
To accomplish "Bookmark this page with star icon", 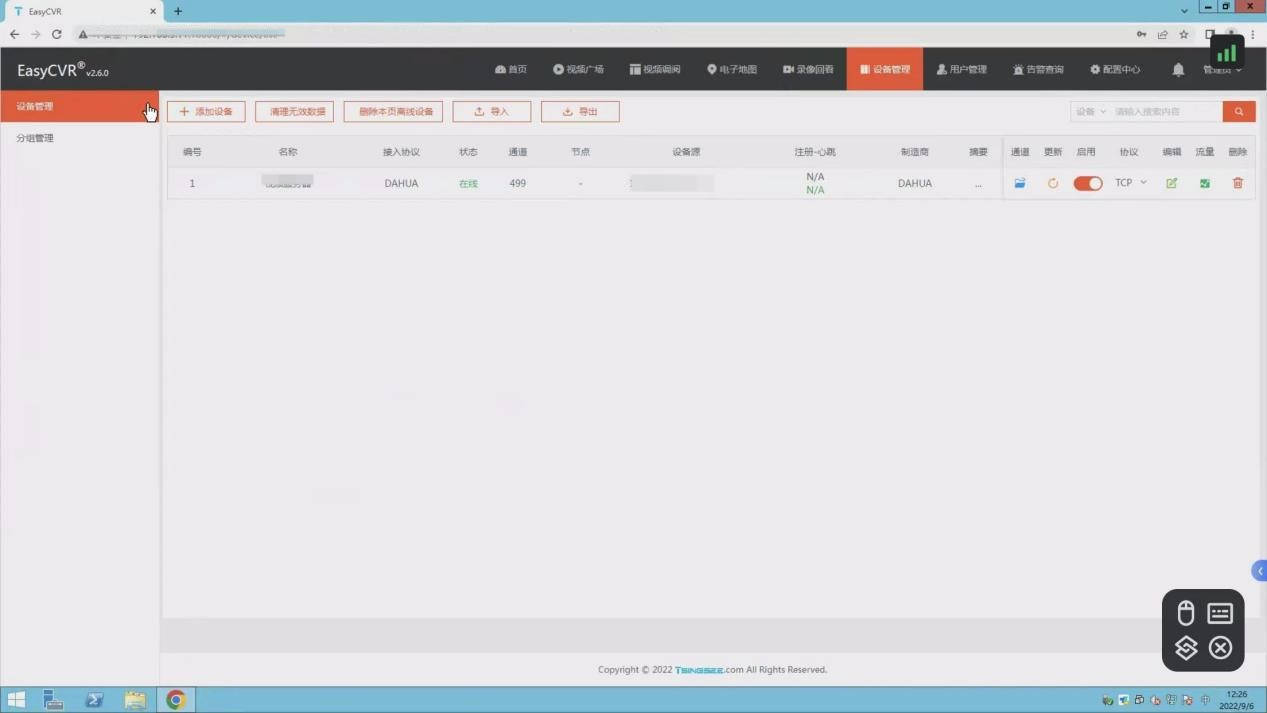I will 1184,34.
